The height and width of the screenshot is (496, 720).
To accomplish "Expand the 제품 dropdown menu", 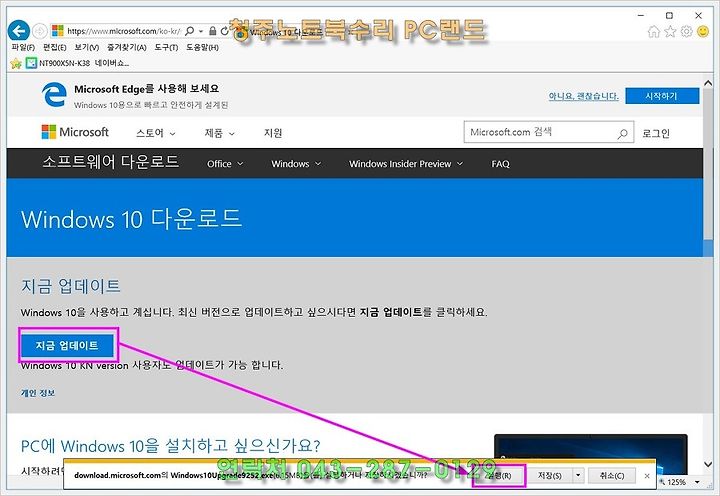I will (x=219, y=133).
